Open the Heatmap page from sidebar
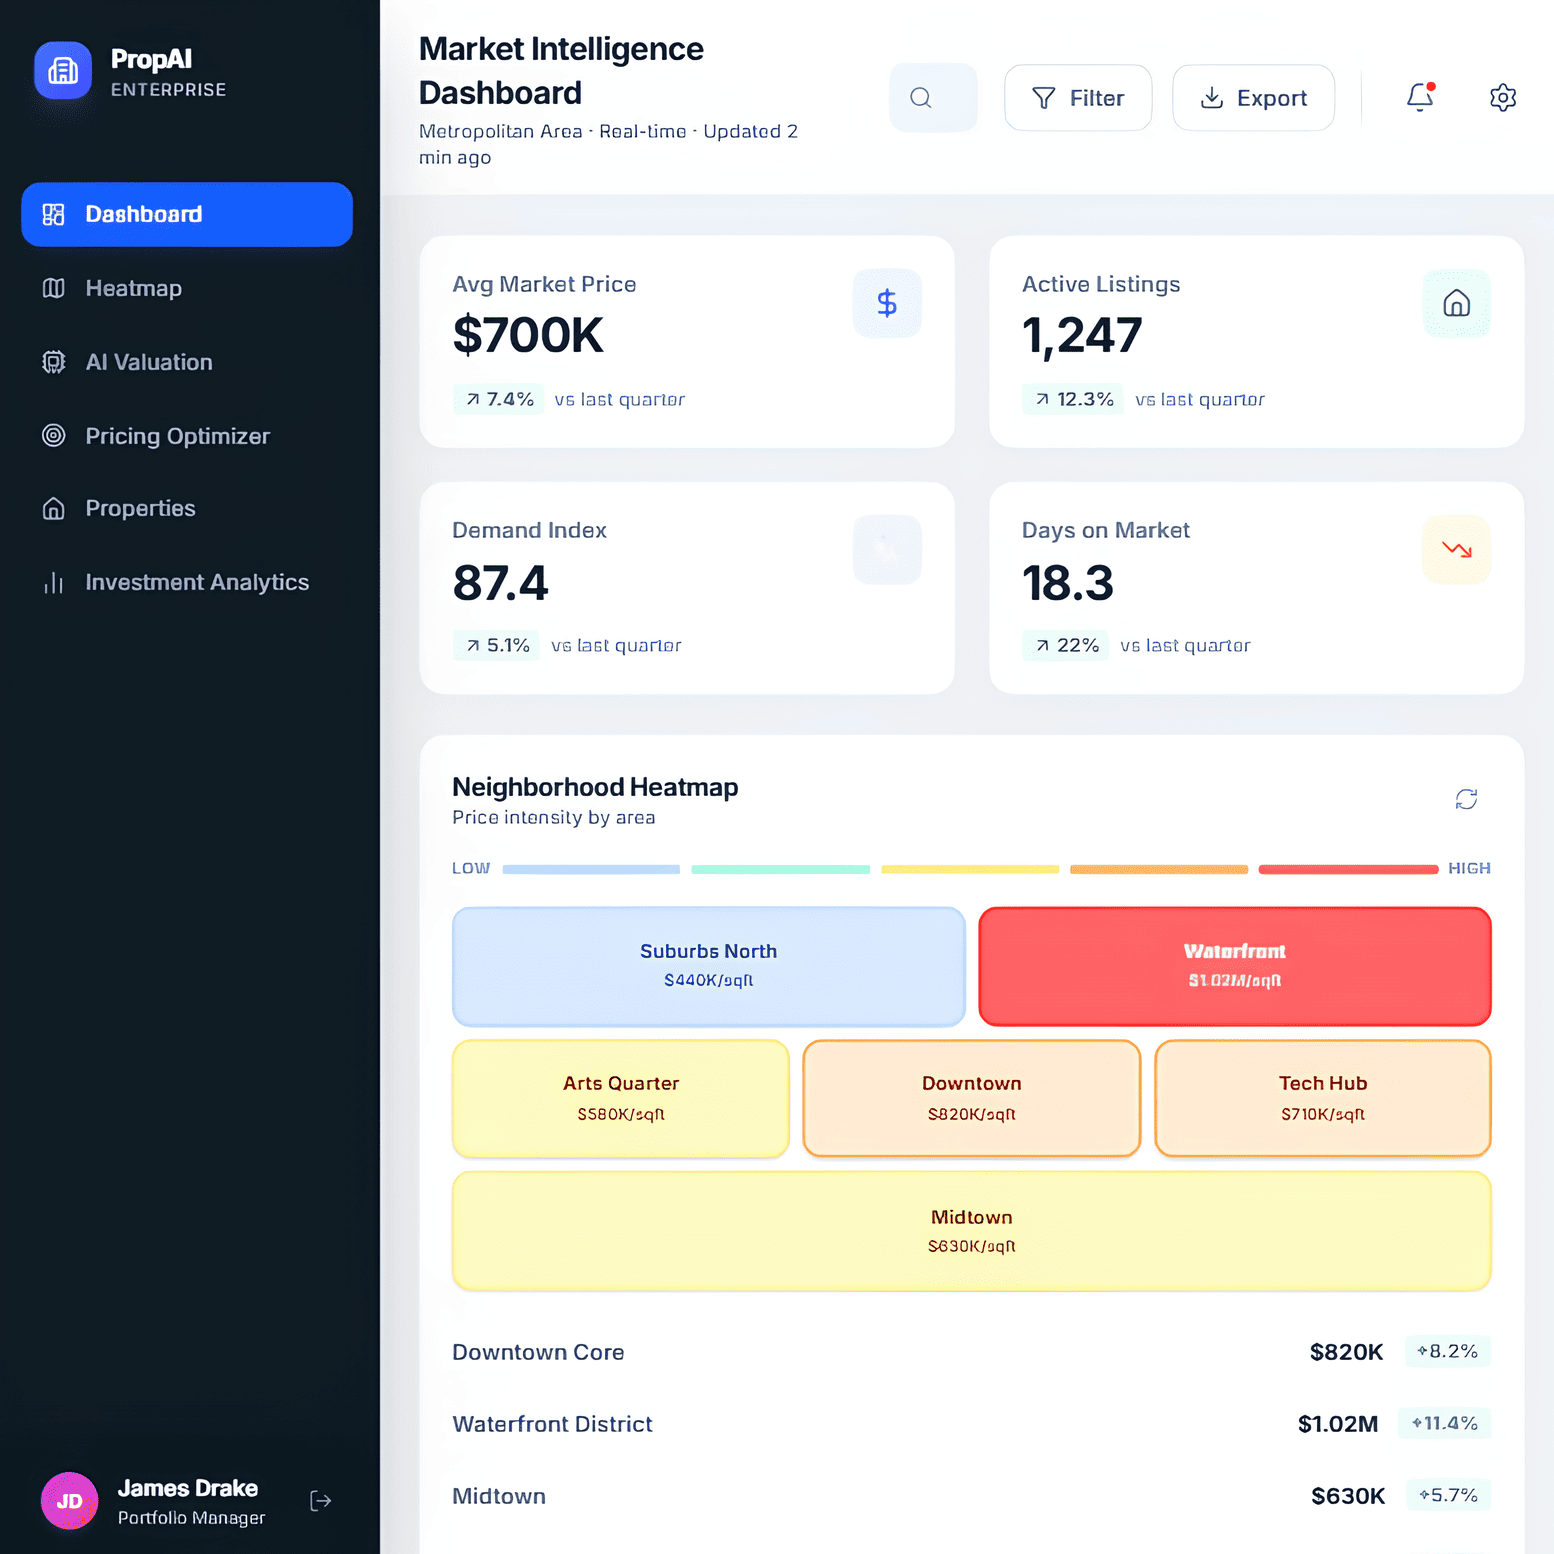 tap(133, 288)
